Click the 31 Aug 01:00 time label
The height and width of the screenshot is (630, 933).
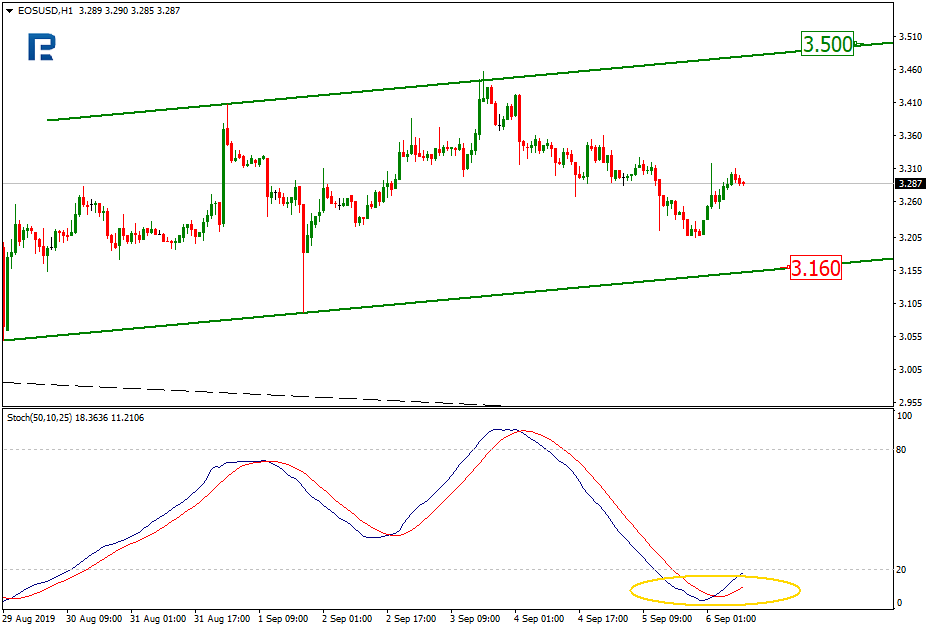[158, 619]
